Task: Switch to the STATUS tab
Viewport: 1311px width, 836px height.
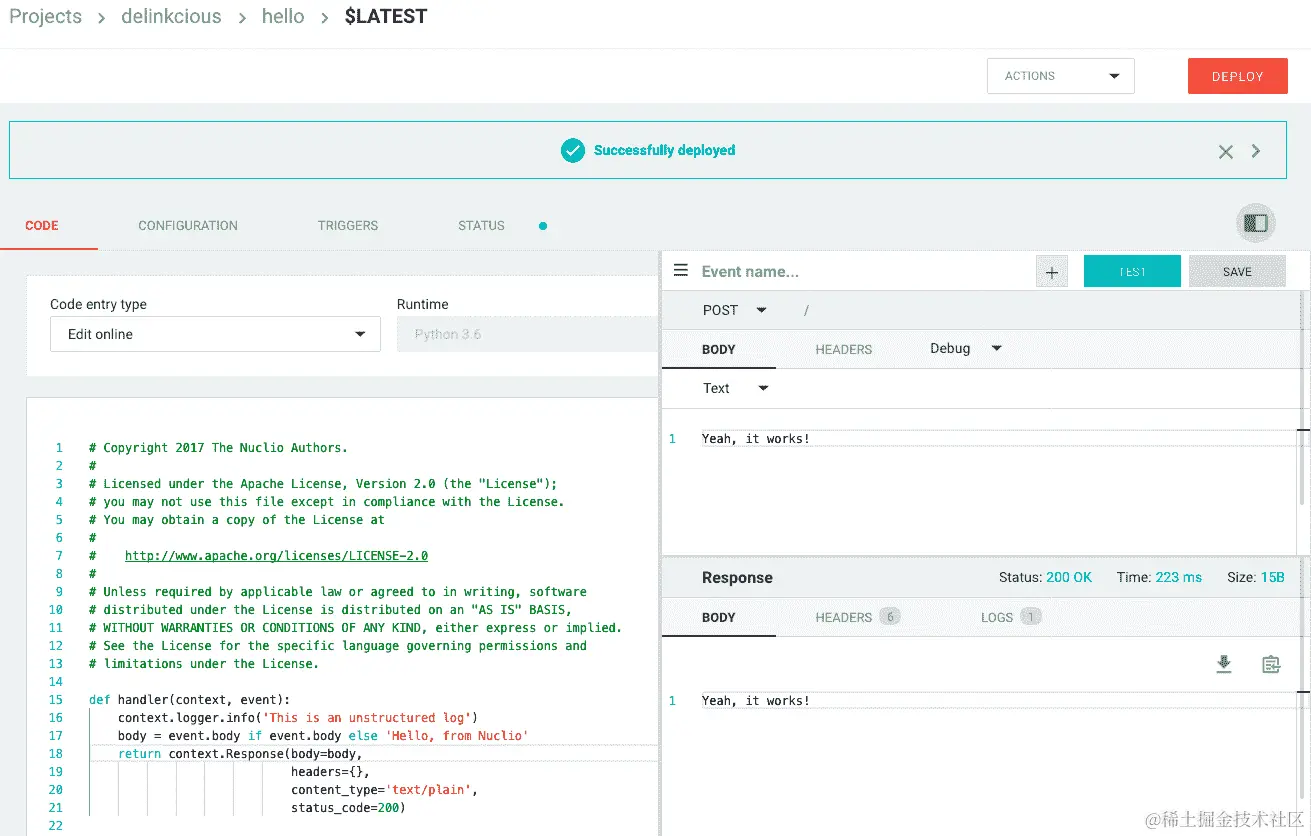Action: [x=481, y=226]
